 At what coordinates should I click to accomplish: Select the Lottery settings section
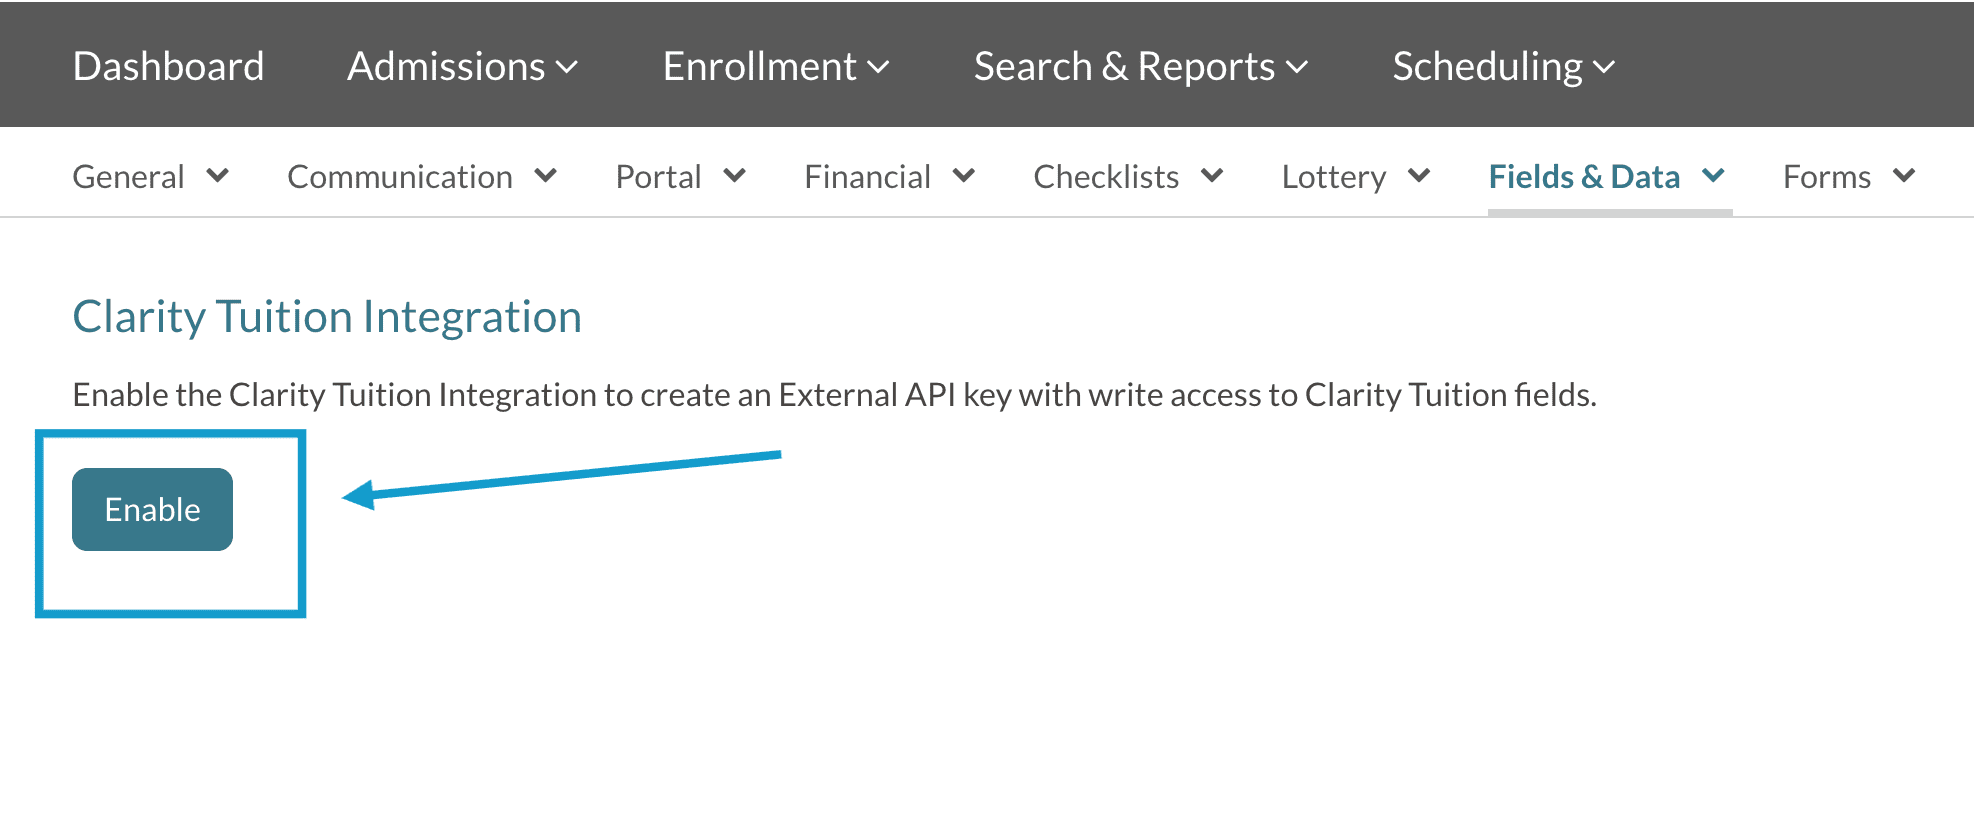(x=1334, y=176)
